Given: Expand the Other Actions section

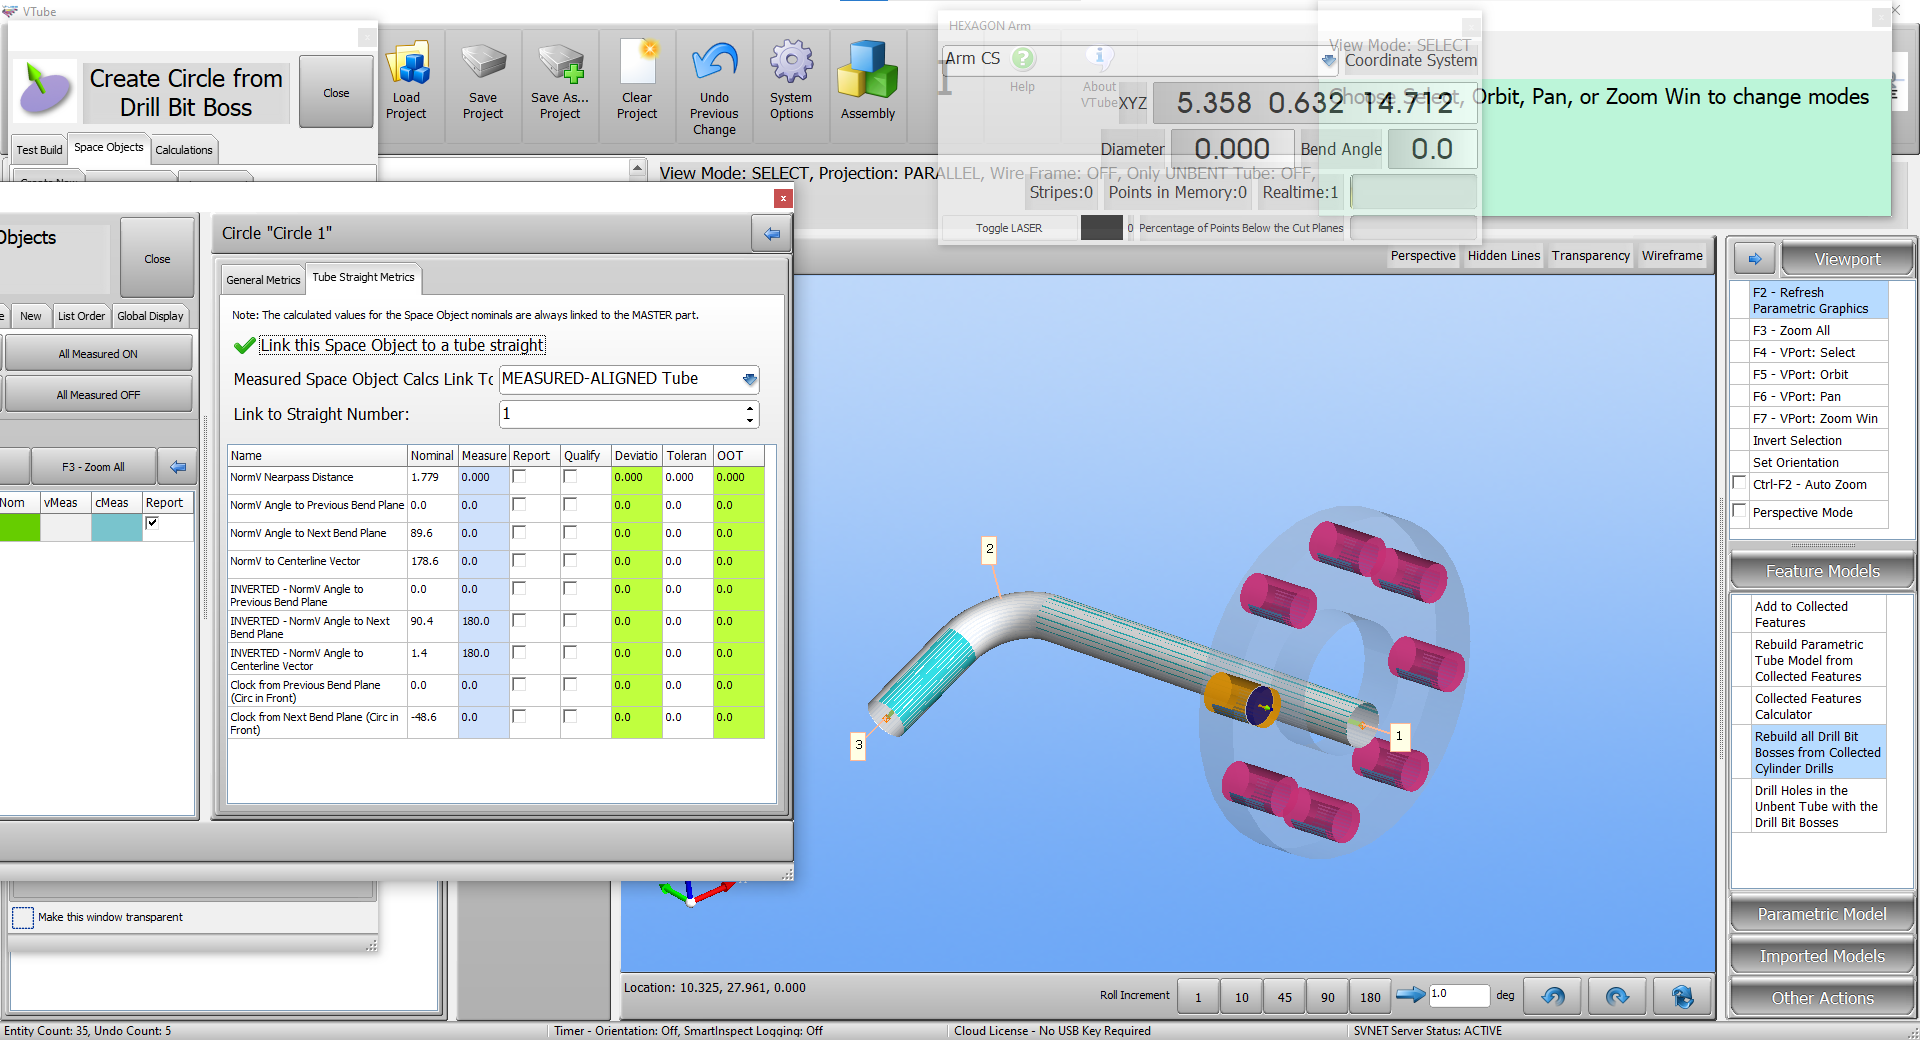Looking at the screenshot, I should click(1822, 998).
